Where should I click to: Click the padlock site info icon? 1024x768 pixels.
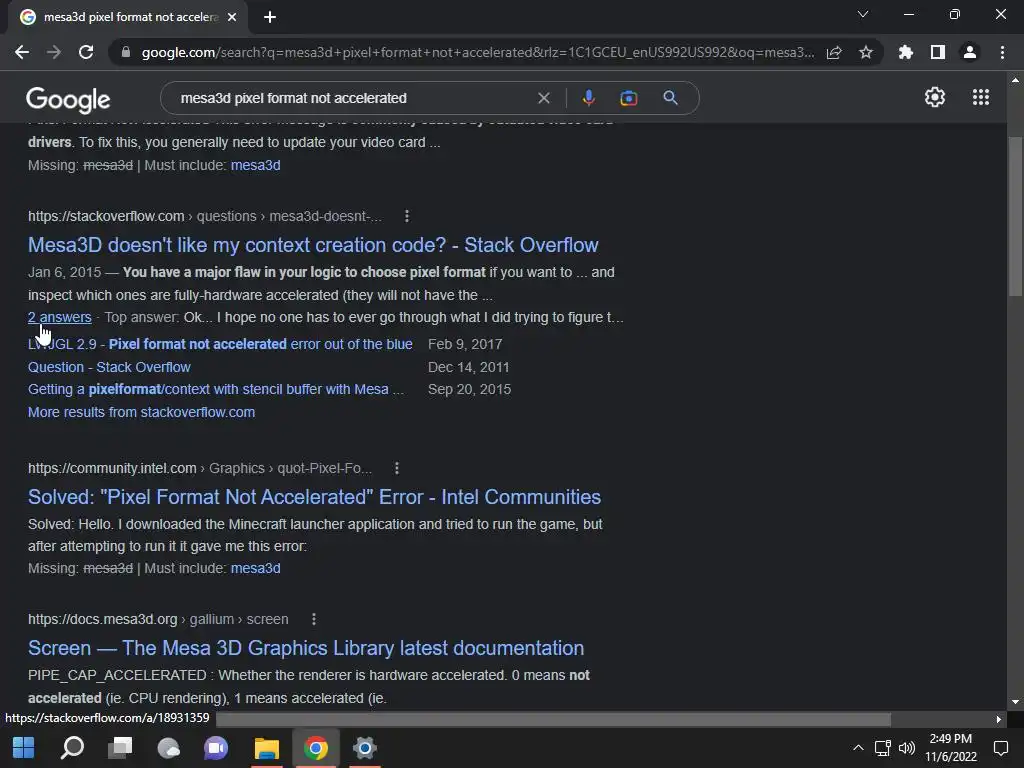(125, 52)
